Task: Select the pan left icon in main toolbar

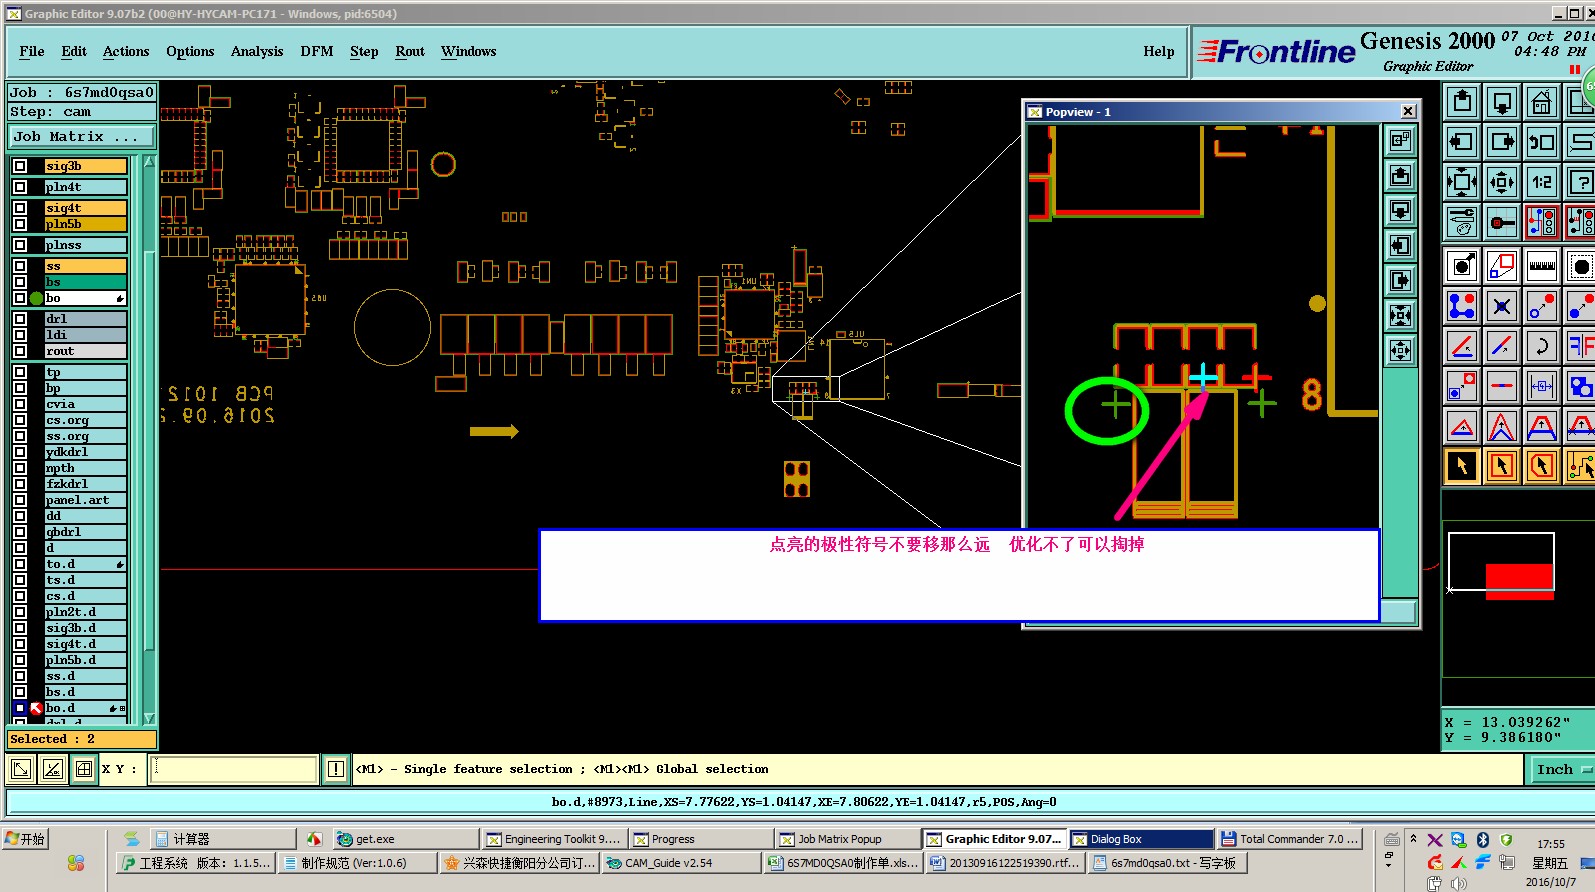Action: pyautogui.click(x=1462, y=142)
